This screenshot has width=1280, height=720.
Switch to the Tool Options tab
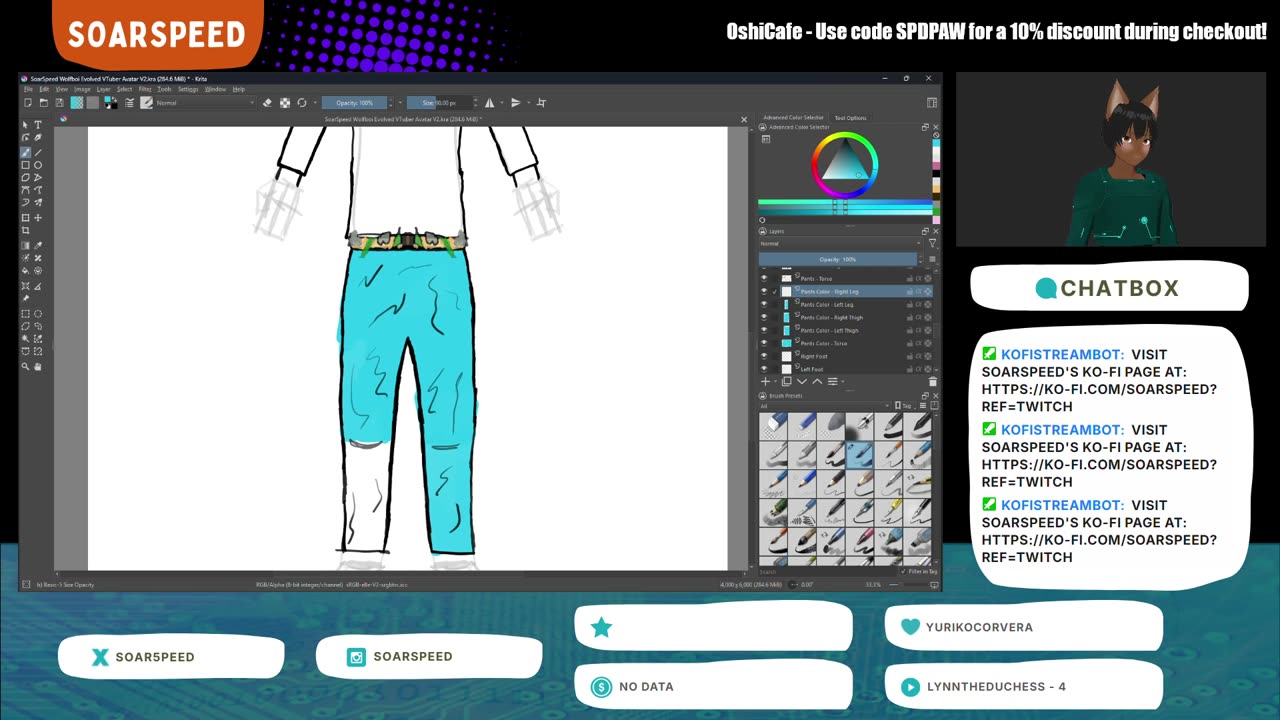(850, 118)
